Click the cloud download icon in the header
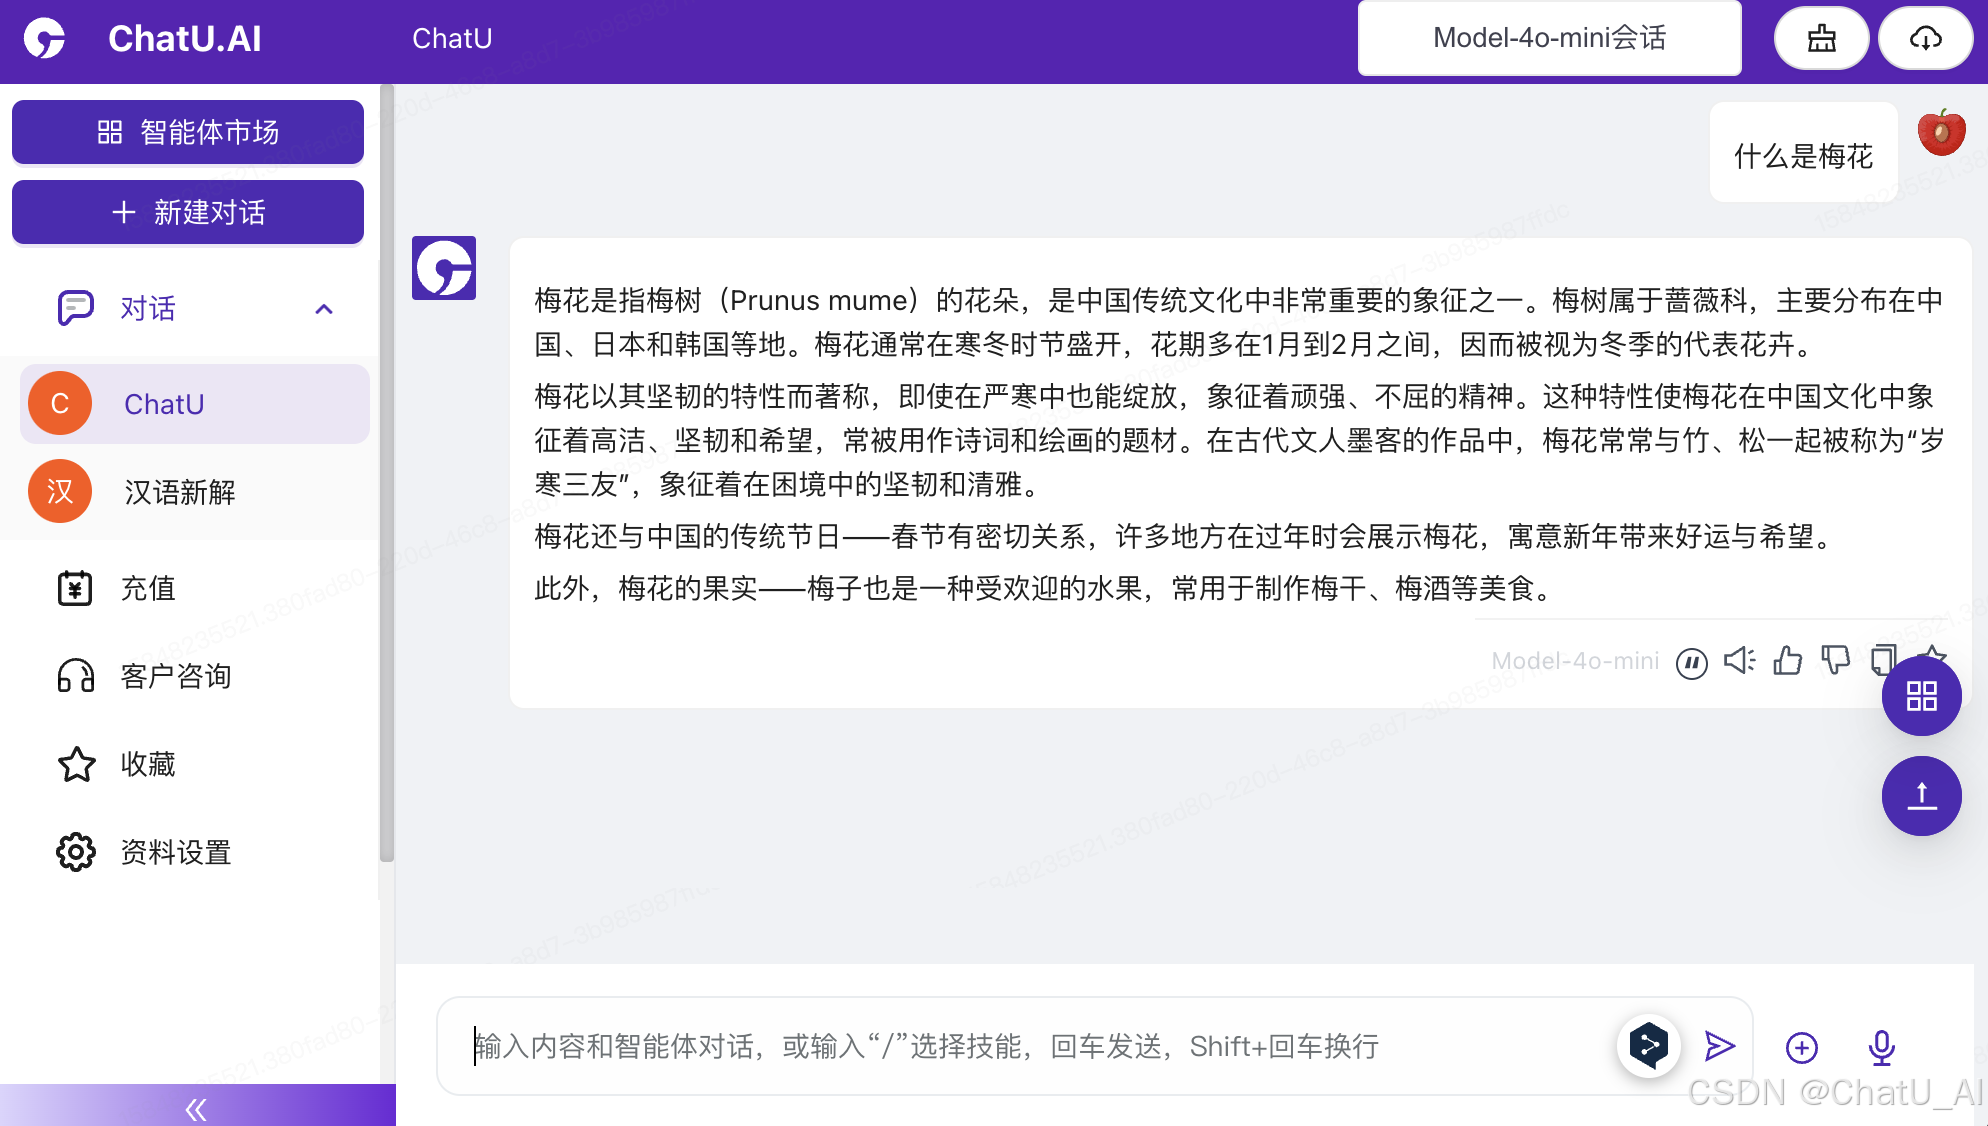This screenshot has height=1126, width=1988. (1925, 38)
